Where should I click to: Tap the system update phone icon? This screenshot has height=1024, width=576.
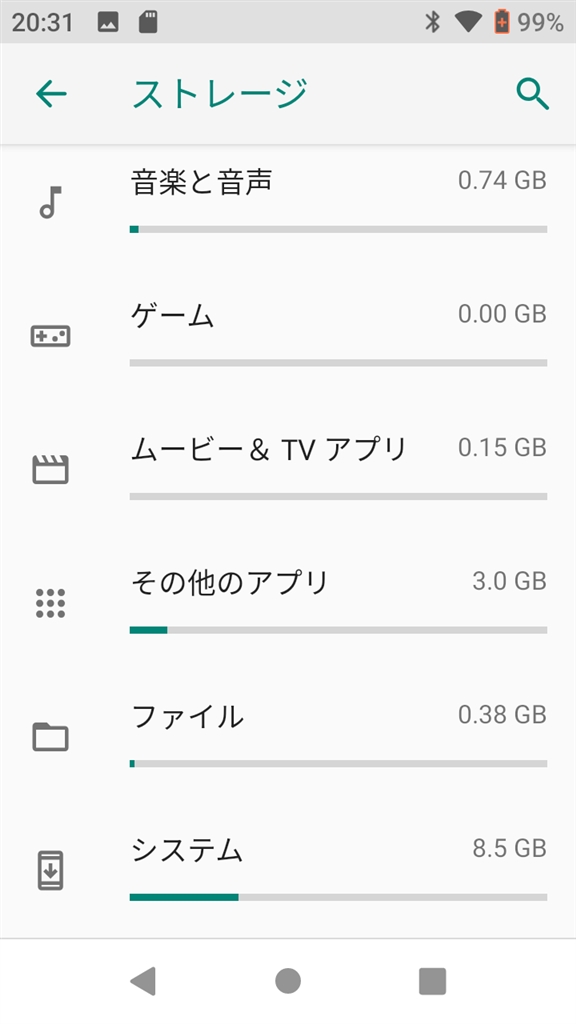pos(50,871)
